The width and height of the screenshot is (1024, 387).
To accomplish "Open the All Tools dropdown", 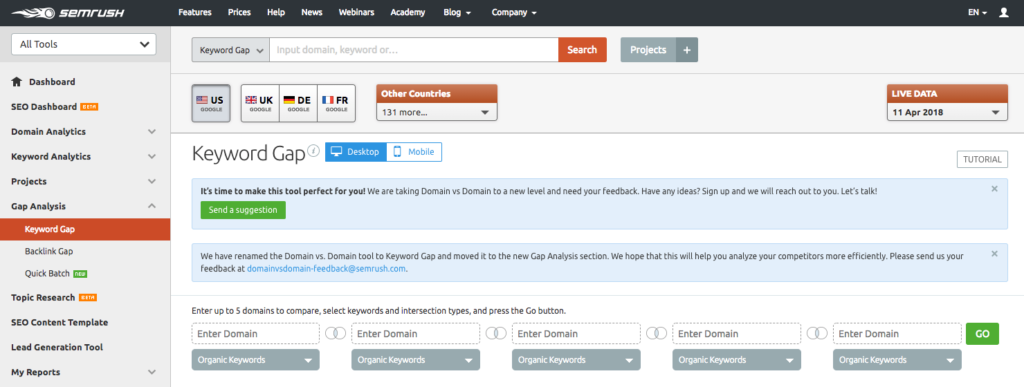I will click(84, 44).
